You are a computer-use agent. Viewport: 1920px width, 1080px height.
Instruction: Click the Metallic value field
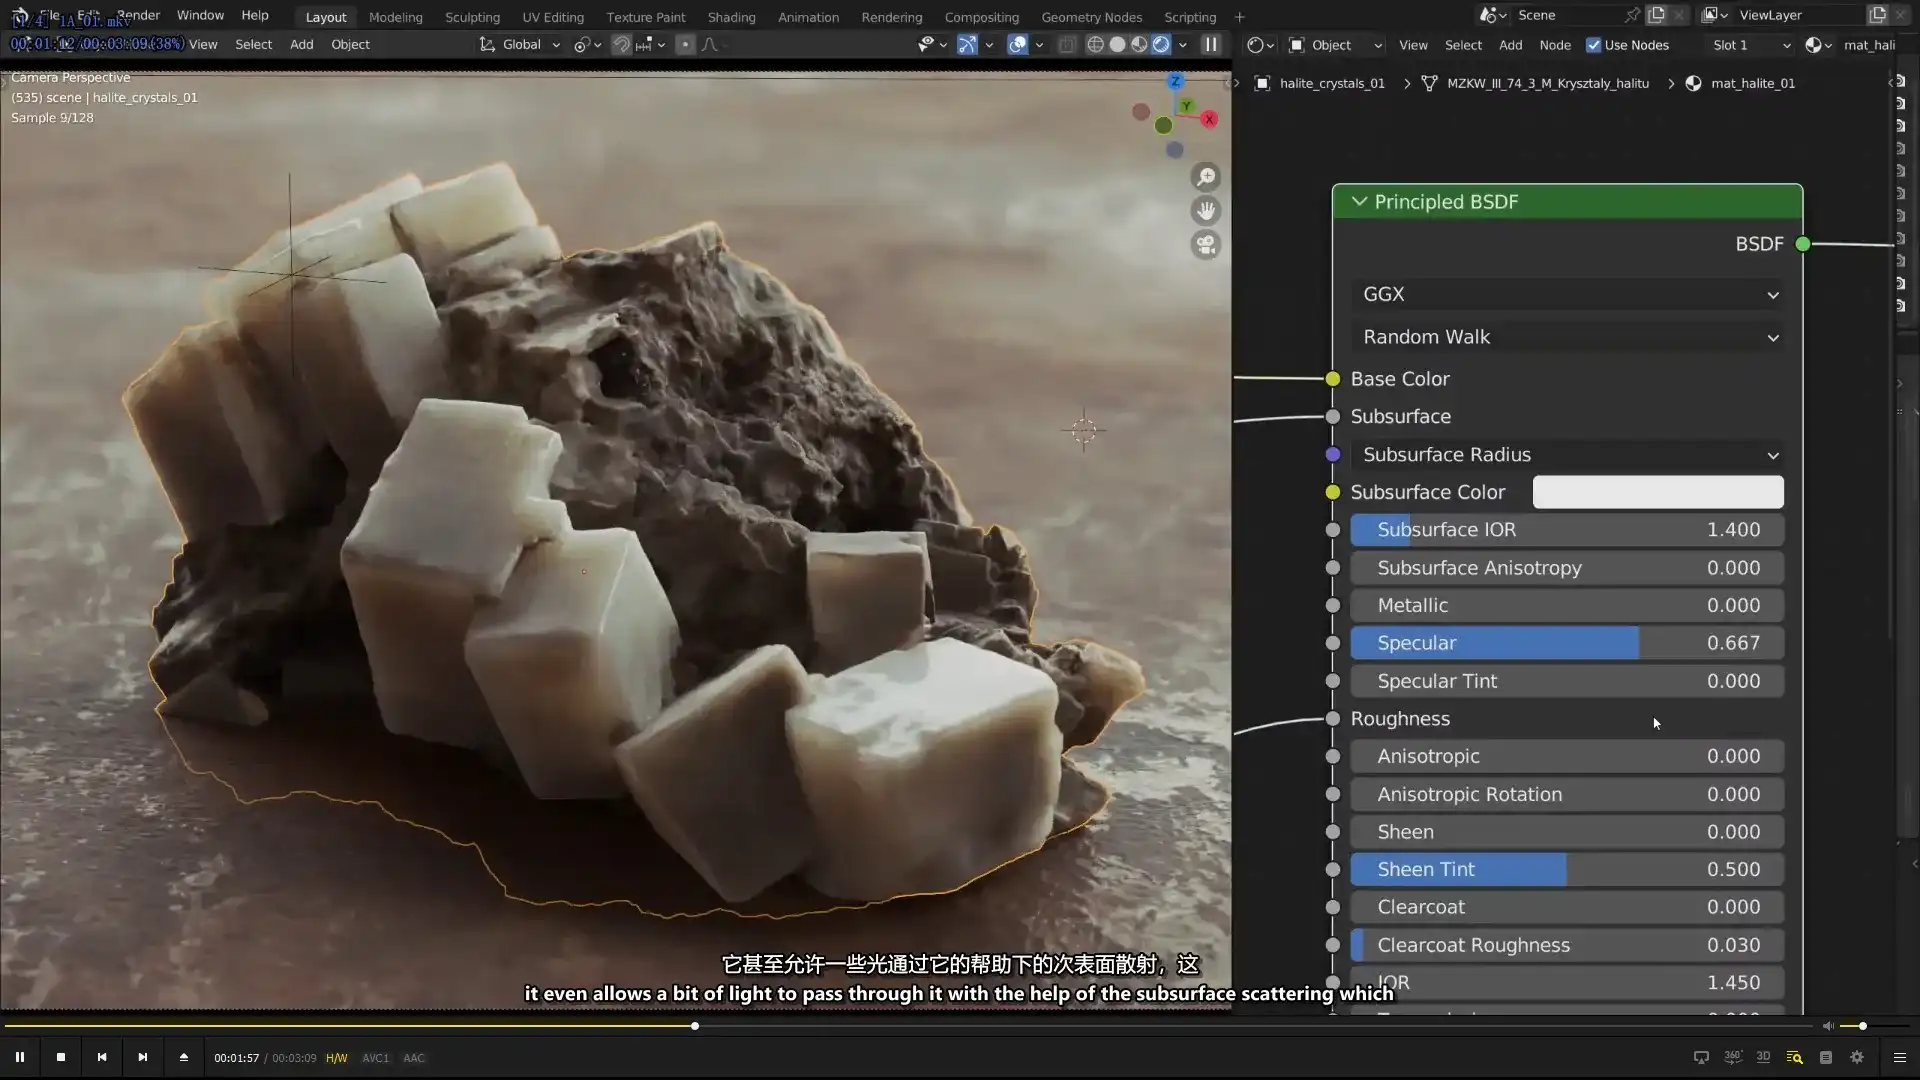[1567, 605]
